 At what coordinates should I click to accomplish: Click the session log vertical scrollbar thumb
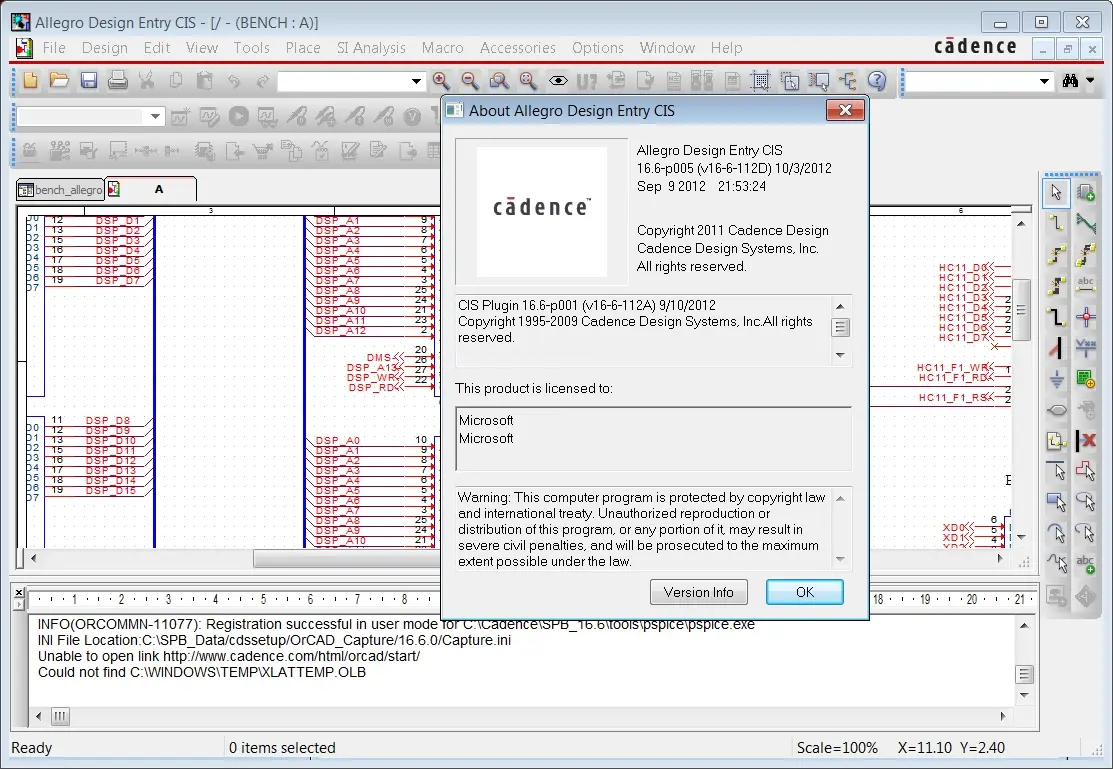(1024, 674)
